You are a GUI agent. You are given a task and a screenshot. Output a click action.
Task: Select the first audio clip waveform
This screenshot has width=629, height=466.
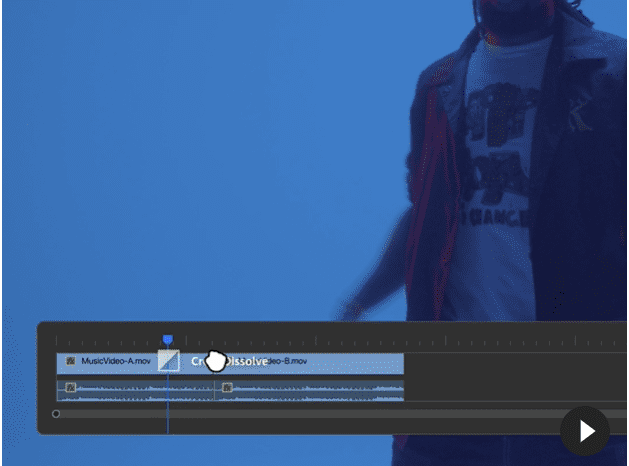pos(136,391)
